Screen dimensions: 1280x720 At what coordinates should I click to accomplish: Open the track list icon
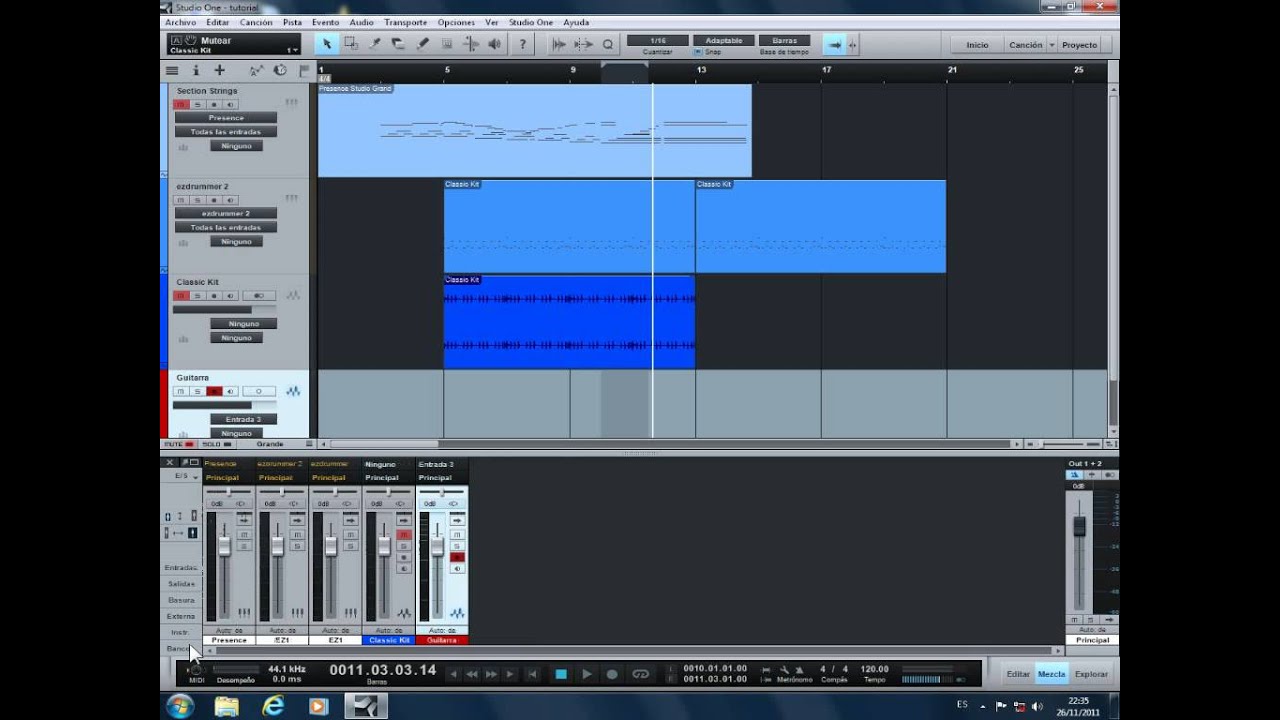(172, 71)
